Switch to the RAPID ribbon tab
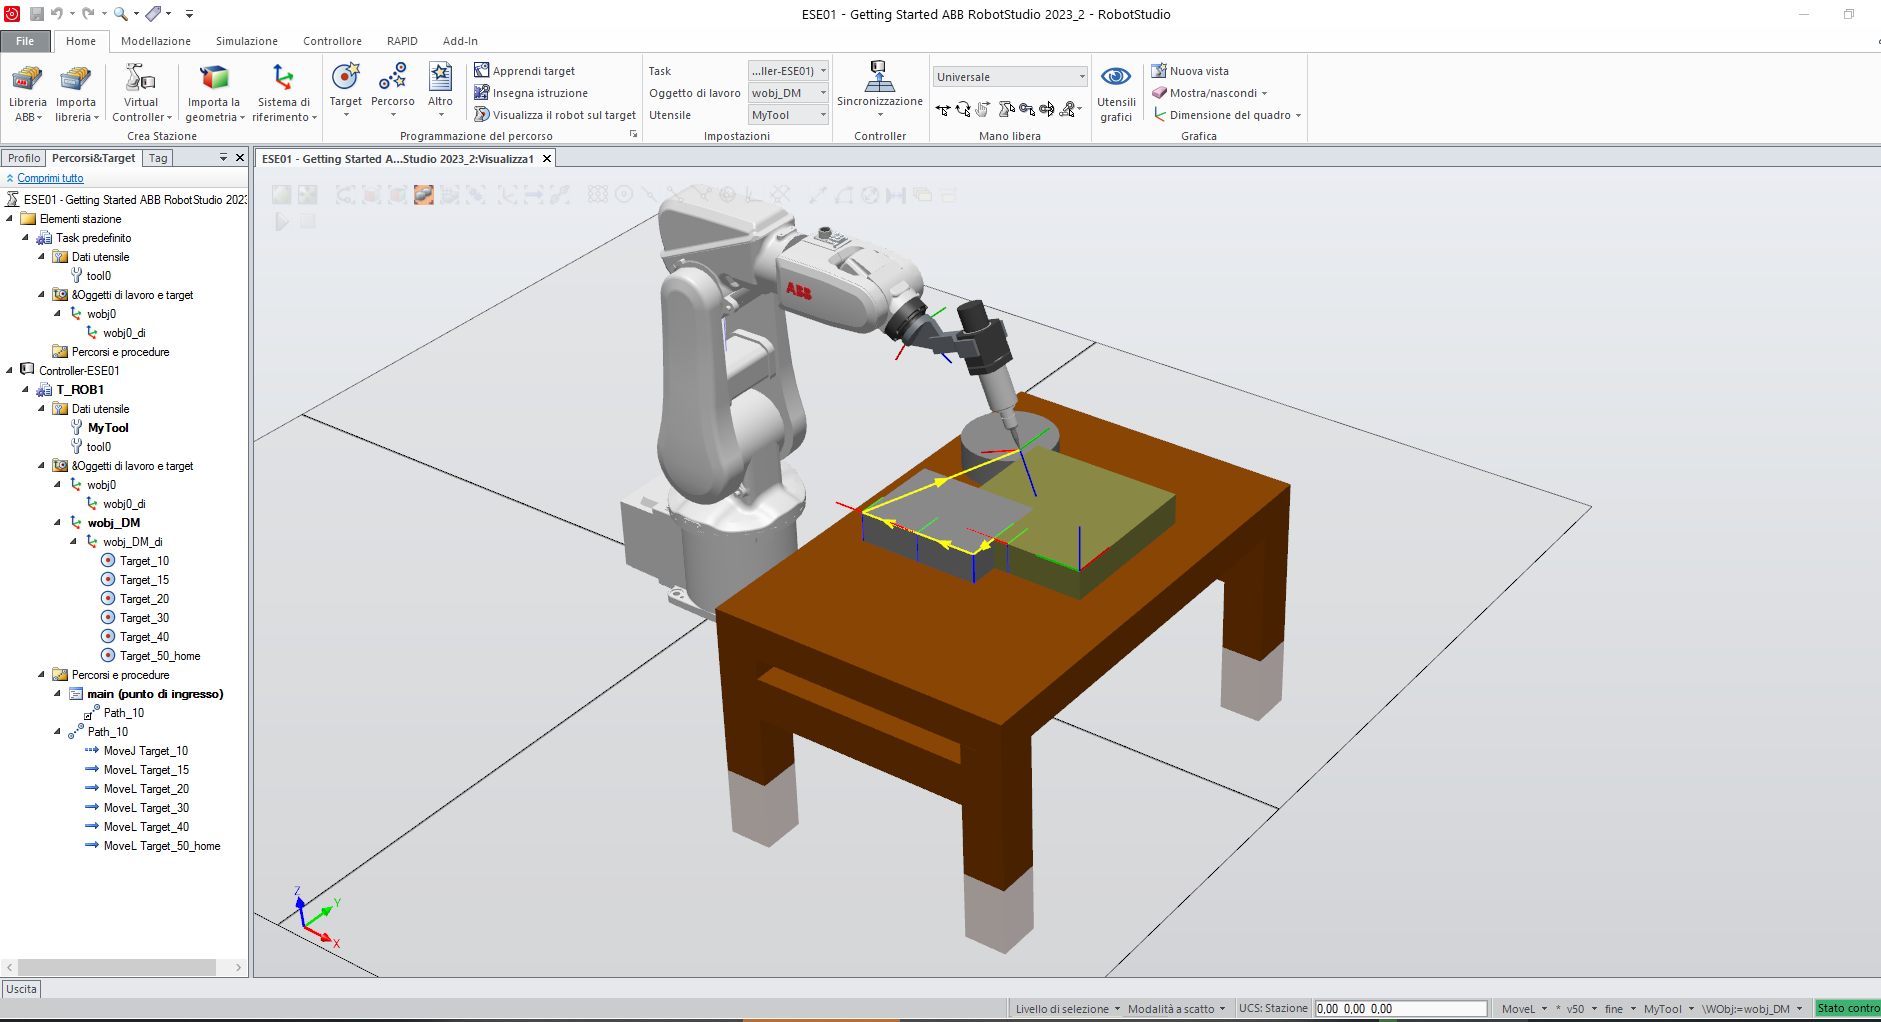Viewport: 1881px width, 1022px height. (x=401, y=41)
